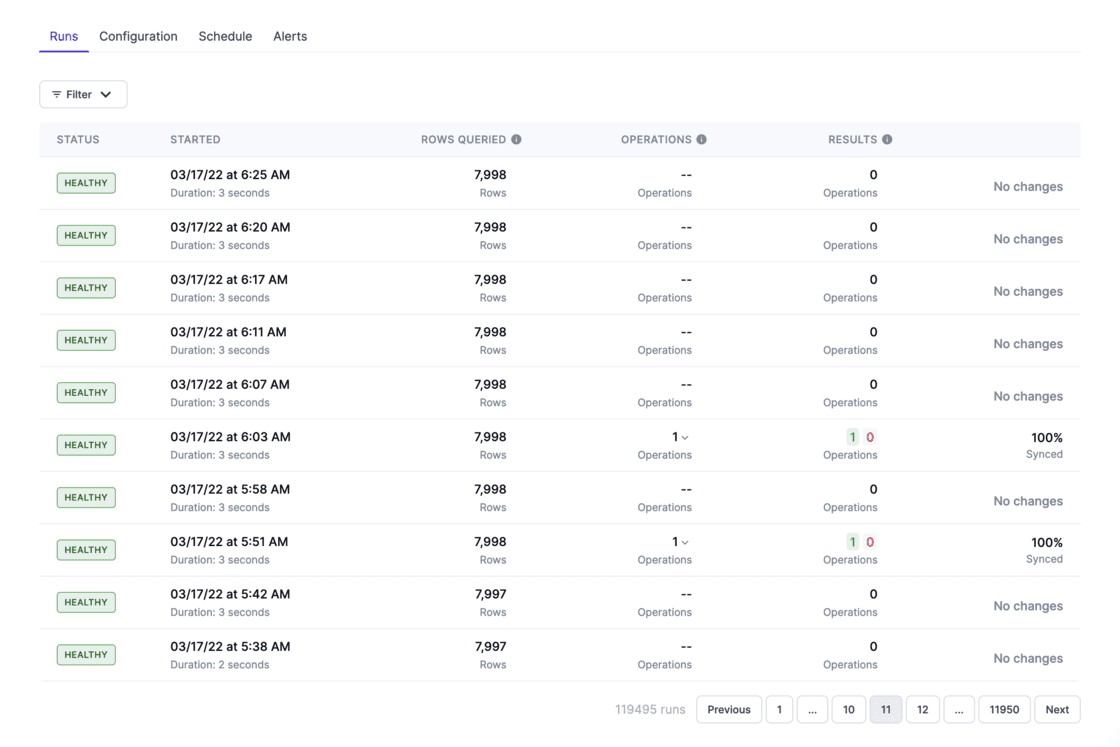Click the info icon beside Operations header
The image size is (1120, 747).
click(x=701, y=140)
